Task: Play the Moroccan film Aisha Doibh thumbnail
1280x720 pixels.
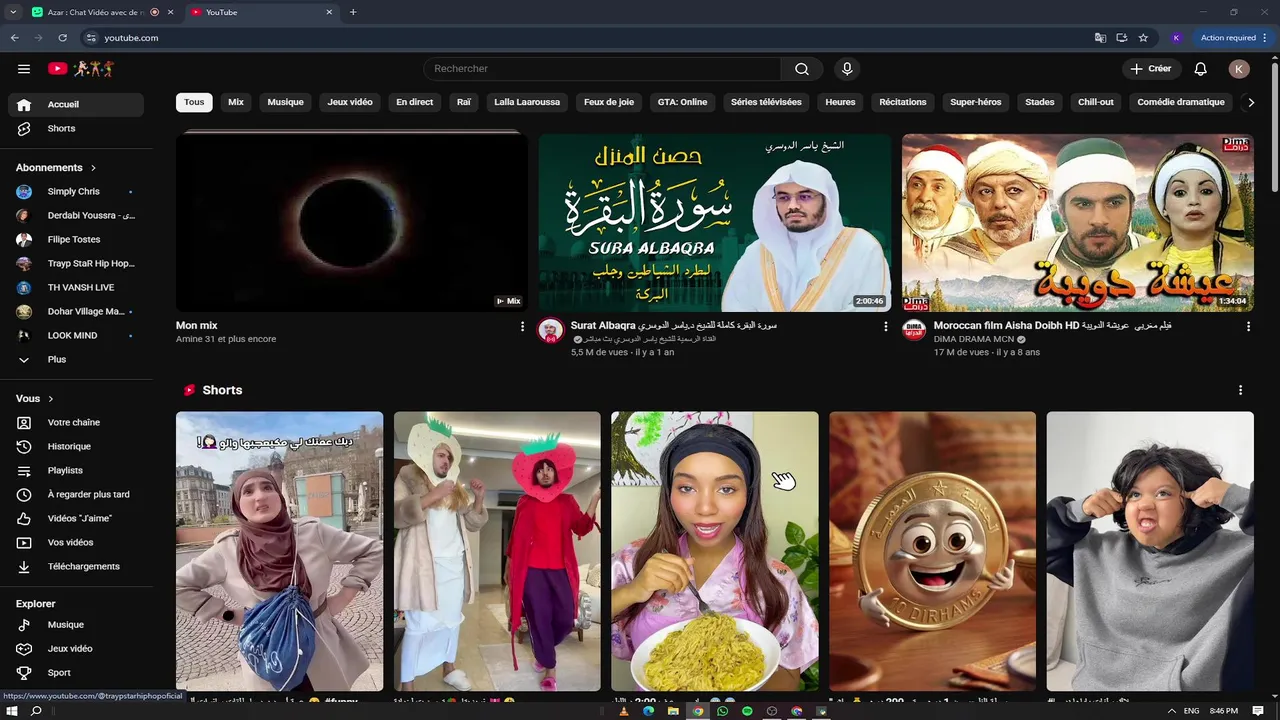Action: [x=1078, y=222]
